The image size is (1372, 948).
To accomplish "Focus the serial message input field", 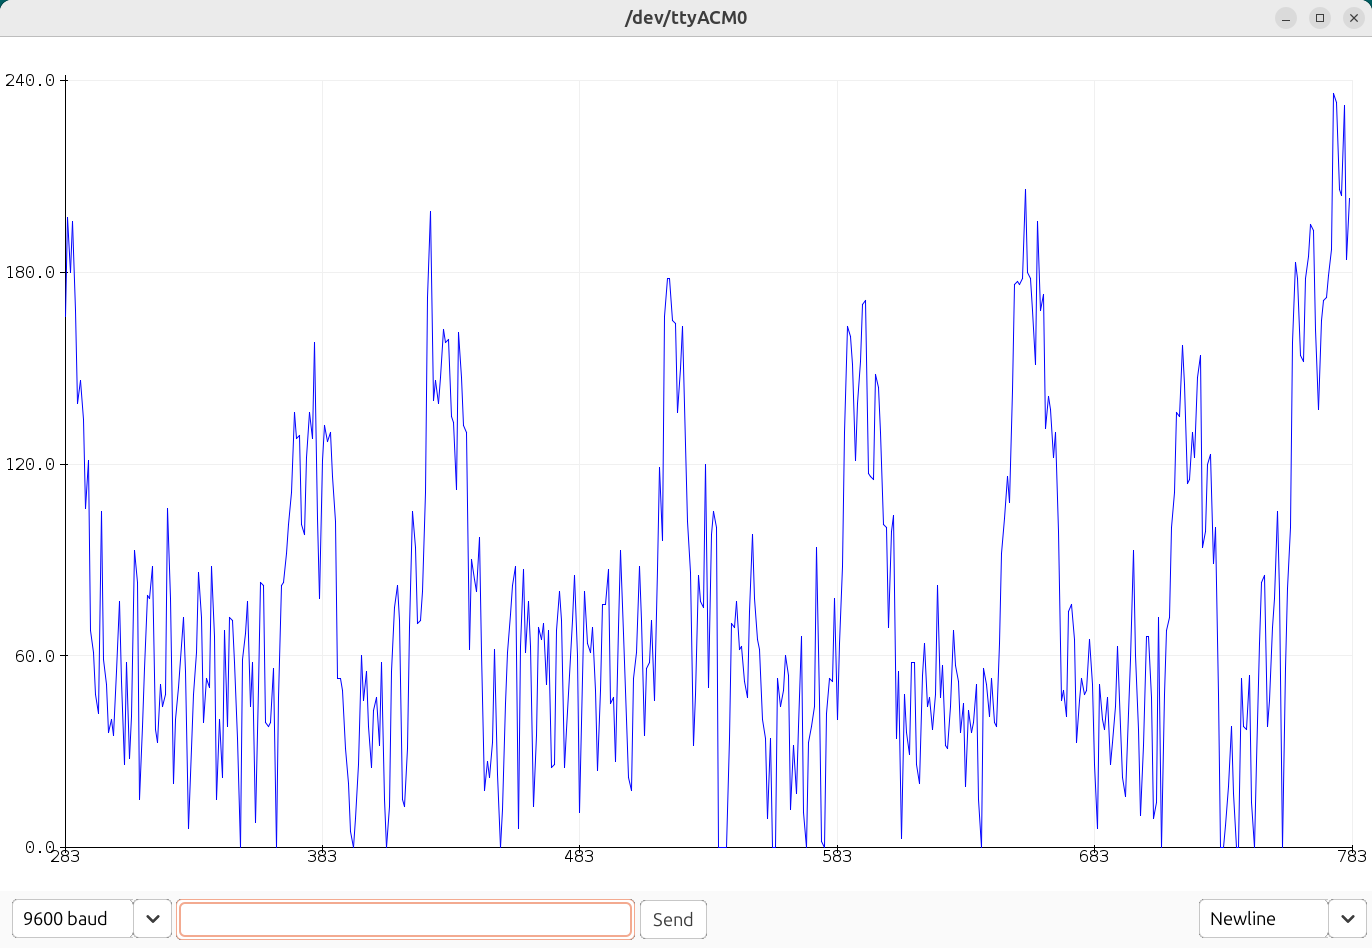I will tap(405, 919).
